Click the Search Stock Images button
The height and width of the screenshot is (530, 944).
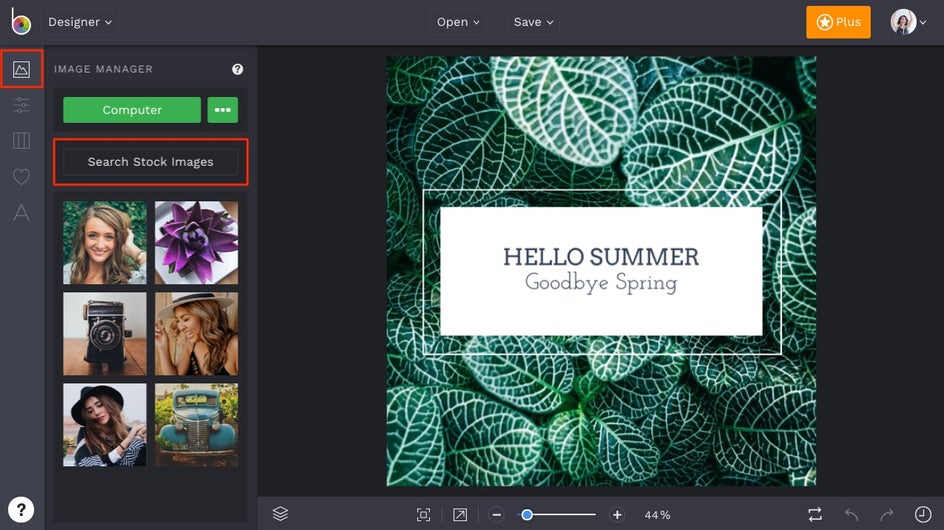tap(151, 162)
